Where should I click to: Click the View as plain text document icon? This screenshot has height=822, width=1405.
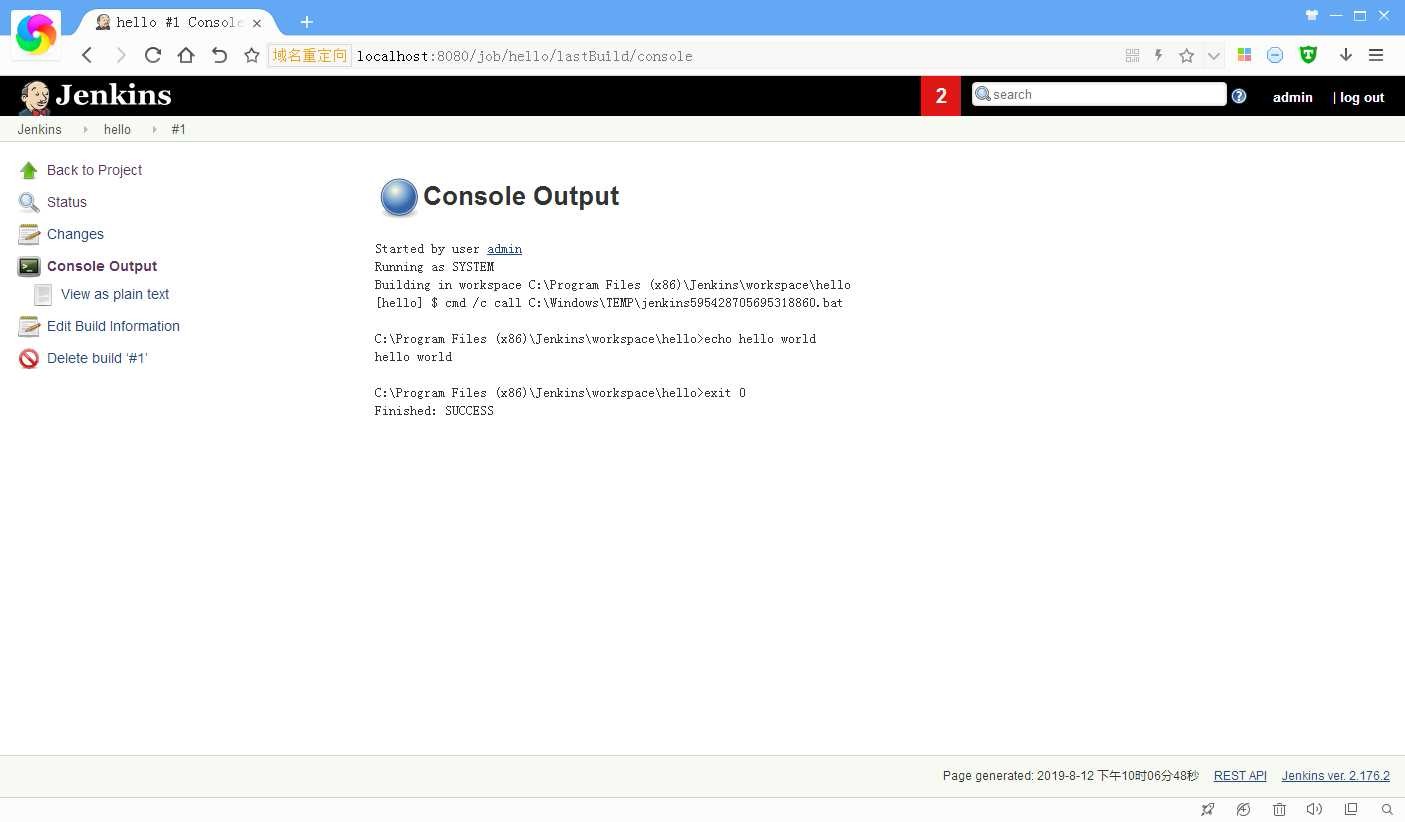coord(43,294)
